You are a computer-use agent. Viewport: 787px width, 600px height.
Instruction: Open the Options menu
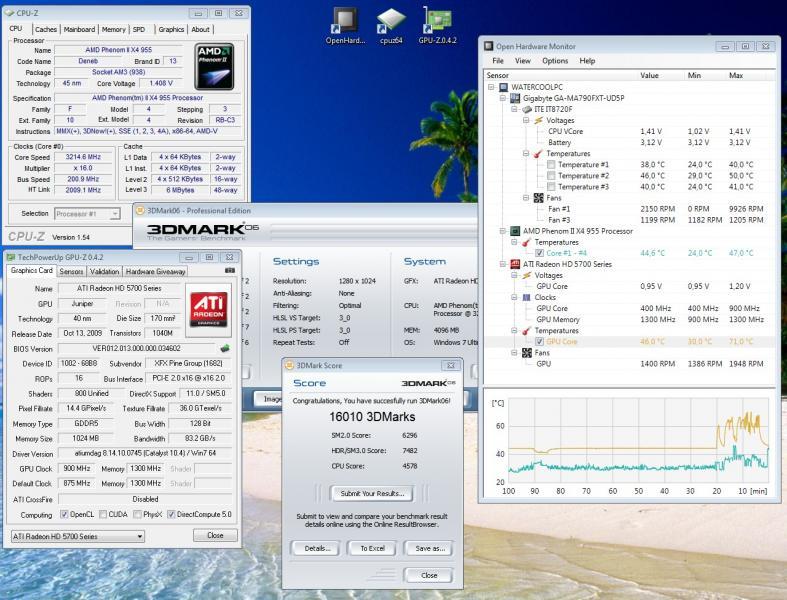pos(555,61)
